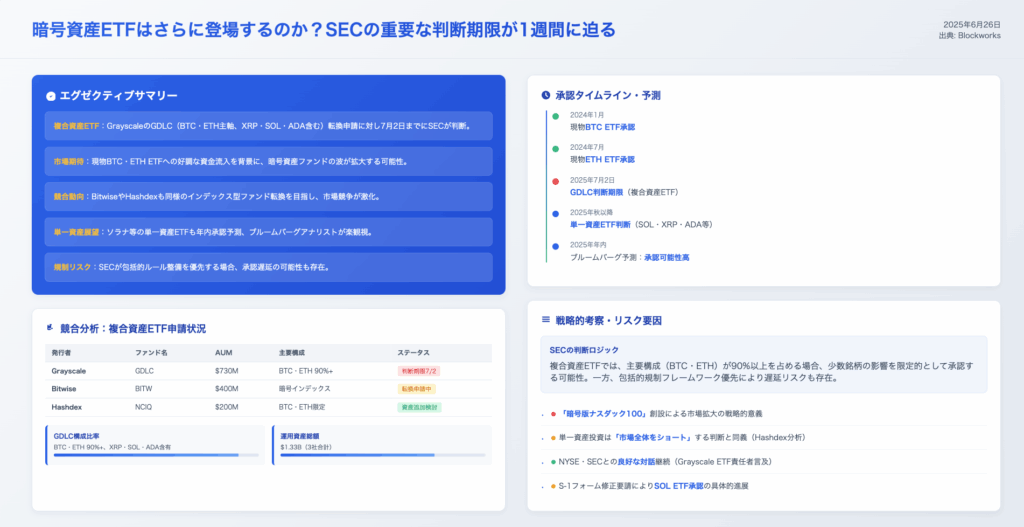Click the 発行者 column header
1024x527 pixels.
coord(62,353)
